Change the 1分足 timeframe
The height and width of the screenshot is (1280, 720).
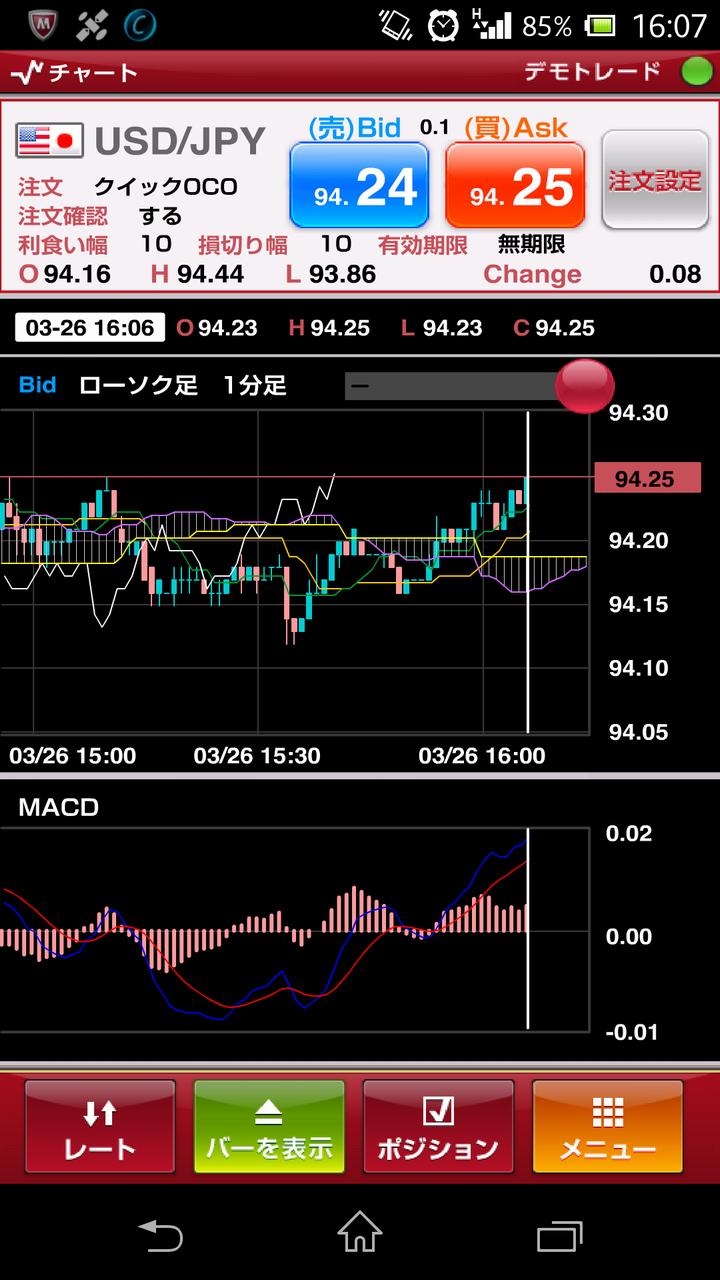(254, 385)
